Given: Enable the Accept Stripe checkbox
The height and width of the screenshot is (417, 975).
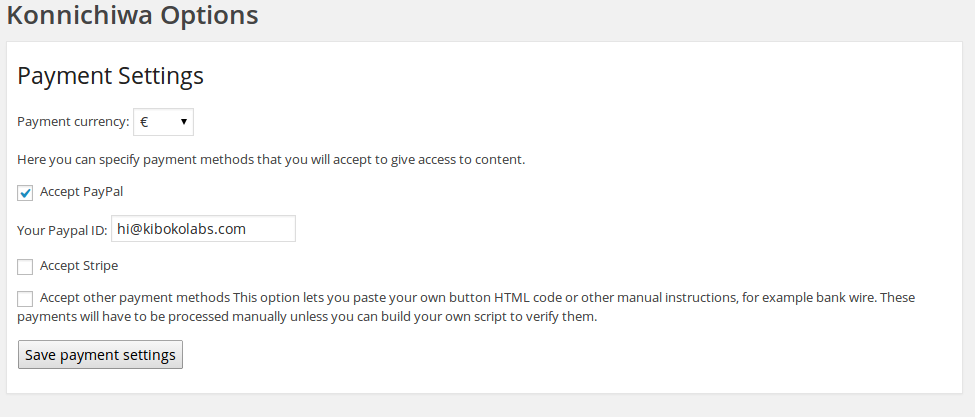Looking at the screenshot, I should pos(25,266).
